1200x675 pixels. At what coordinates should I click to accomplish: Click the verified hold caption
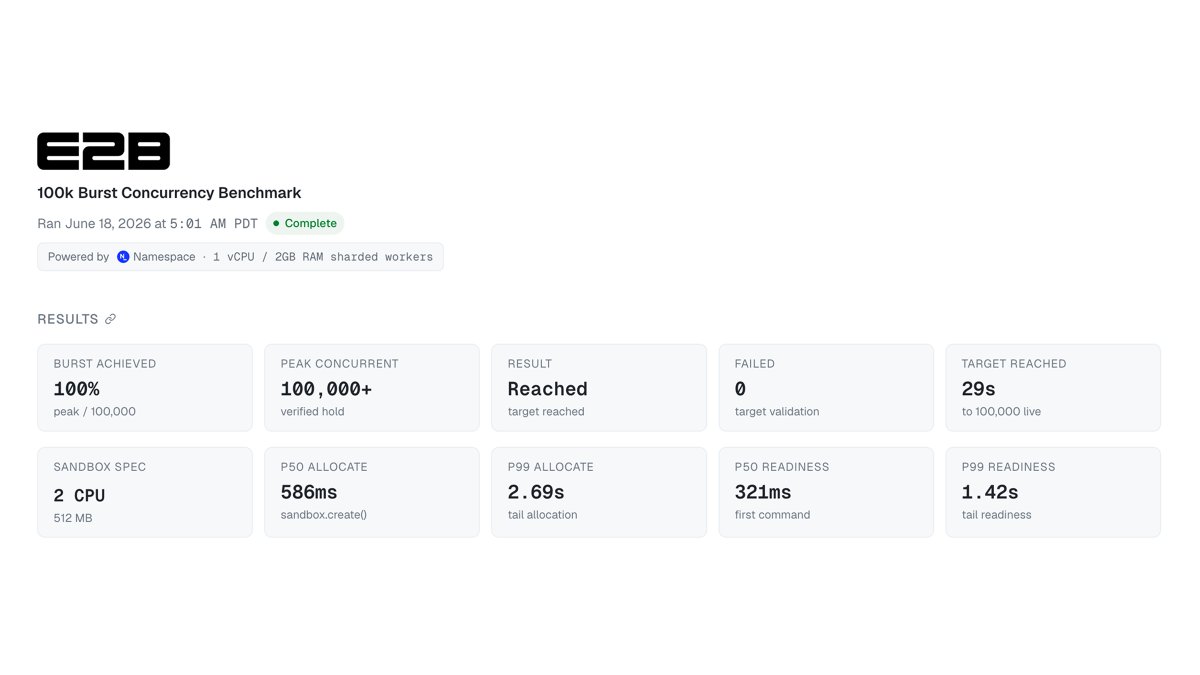pyautogui.click(x=312, y=412)
